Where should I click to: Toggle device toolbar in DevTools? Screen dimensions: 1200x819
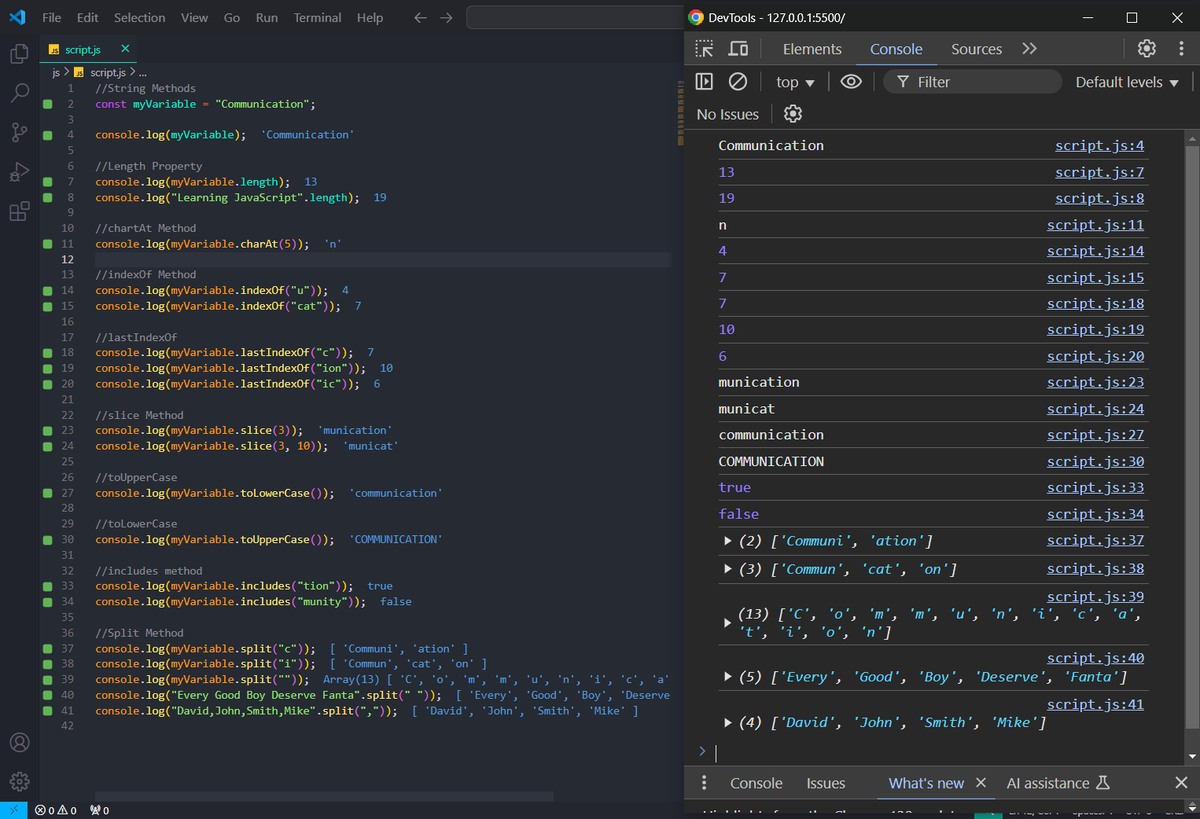[x=738, y=49]
